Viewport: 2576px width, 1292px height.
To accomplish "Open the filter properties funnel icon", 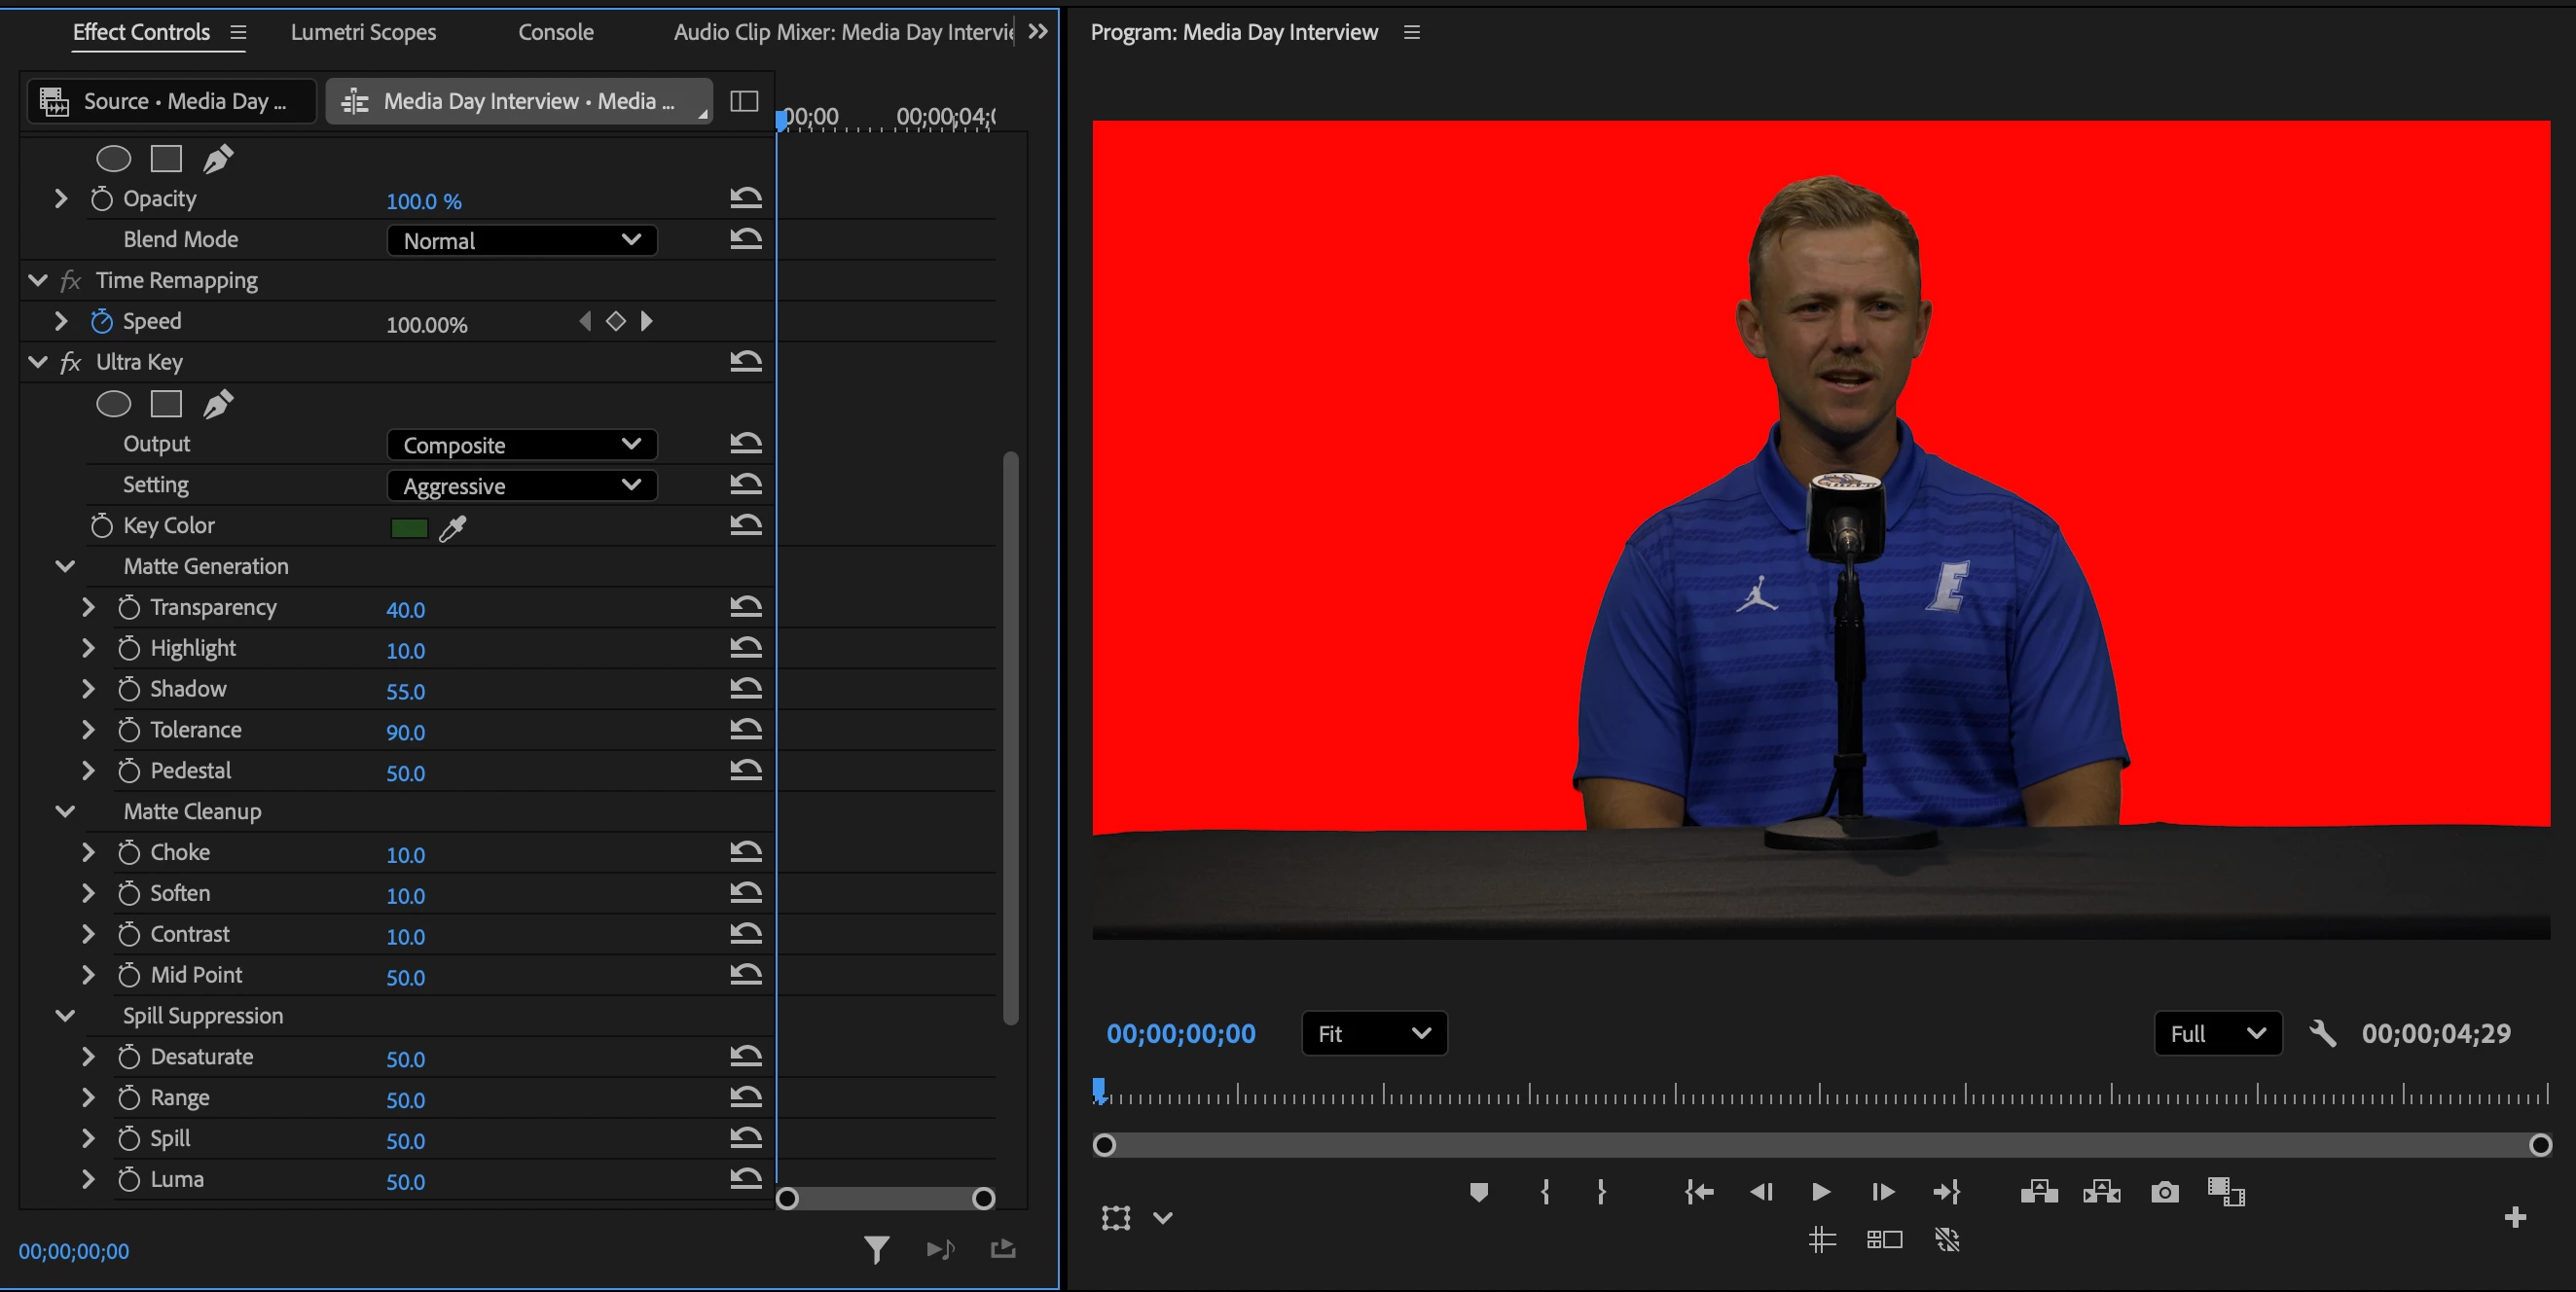I will [x=876, y=1250].
